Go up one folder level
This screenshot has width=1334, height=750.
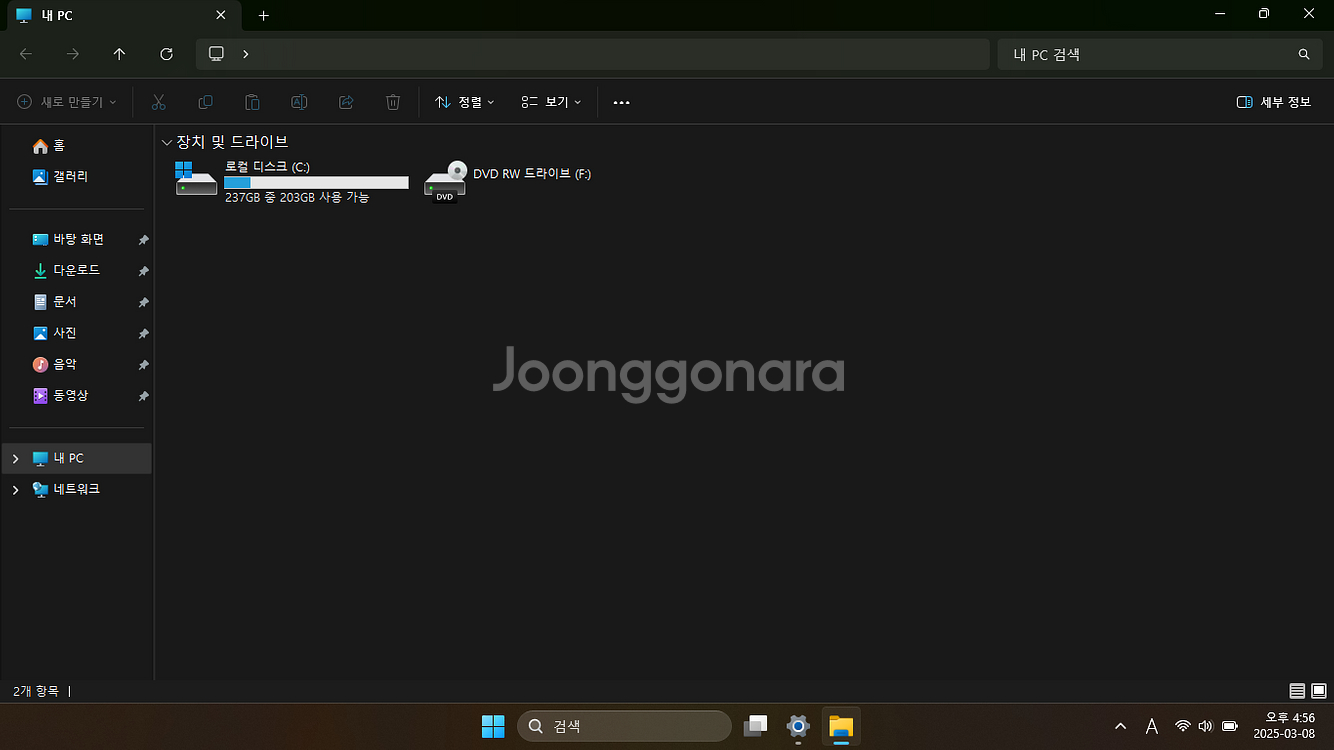point(119,54)
